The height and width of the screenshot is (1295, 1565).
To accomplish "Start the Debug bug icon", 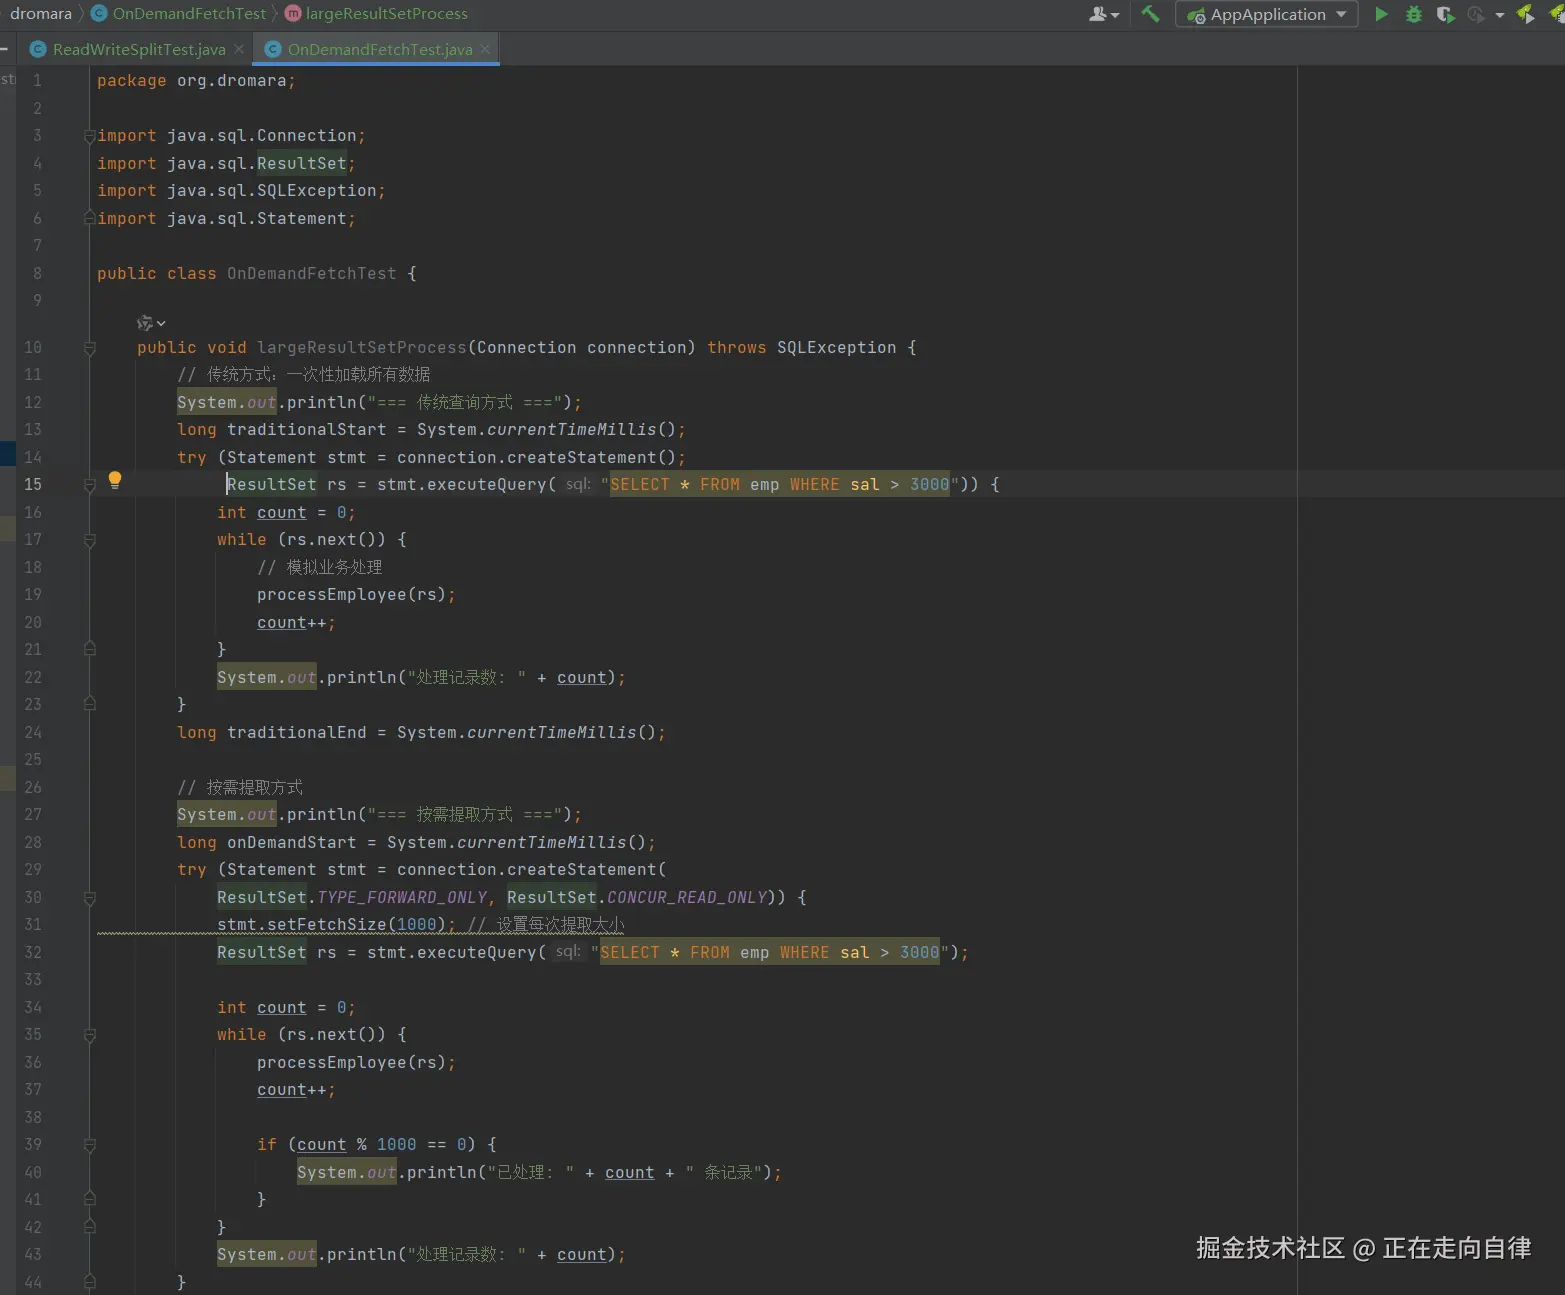I will tap(1413, 14).
